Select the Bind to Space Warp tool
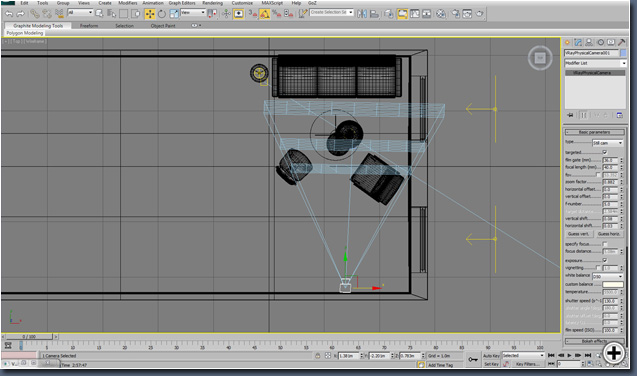637x376 pixels. point(60,14)
